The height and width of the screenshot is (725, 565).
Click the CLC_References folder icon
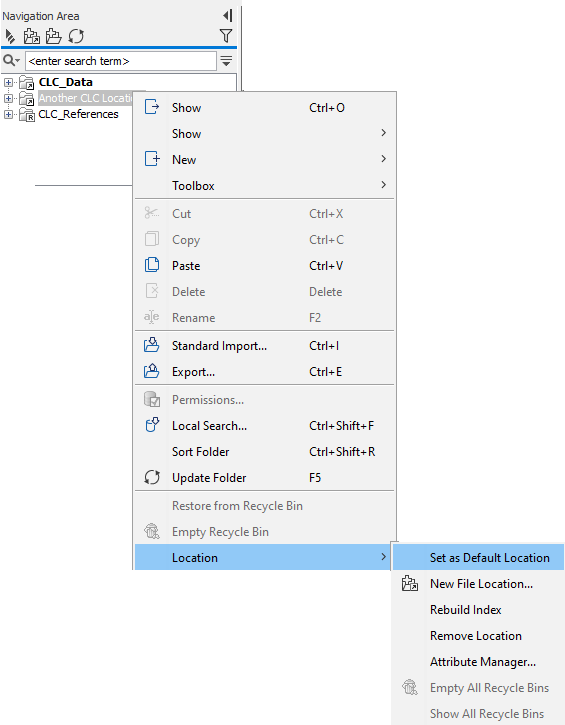(x=27, y=114)
